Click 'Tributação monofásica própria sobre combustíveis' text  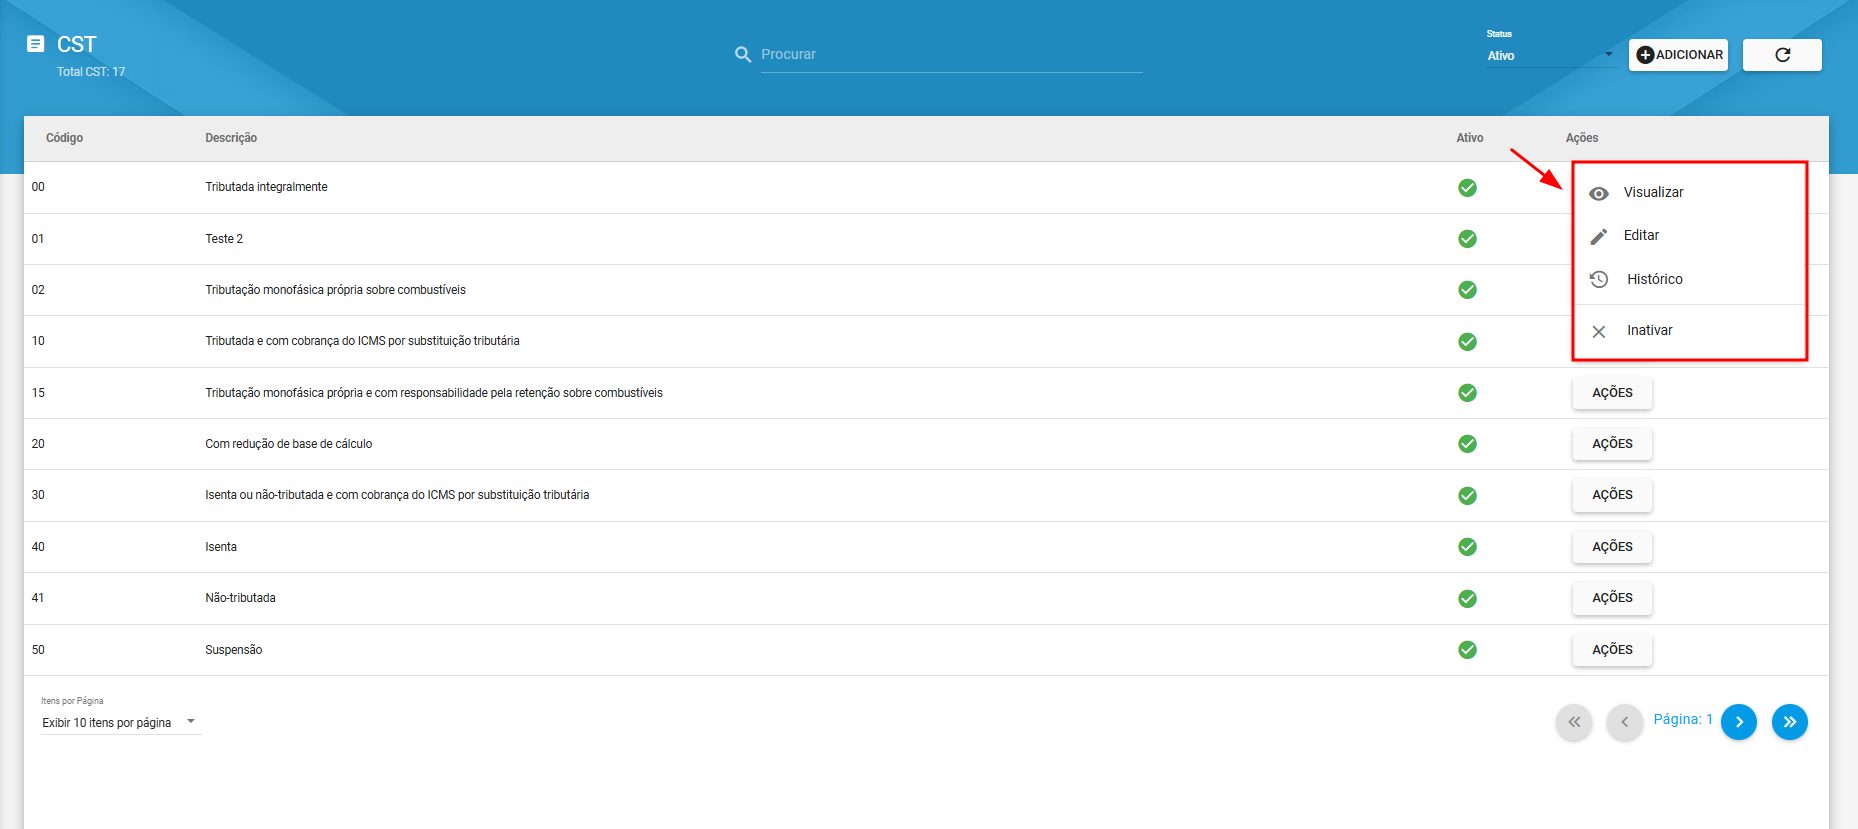[x=335, y=290]
